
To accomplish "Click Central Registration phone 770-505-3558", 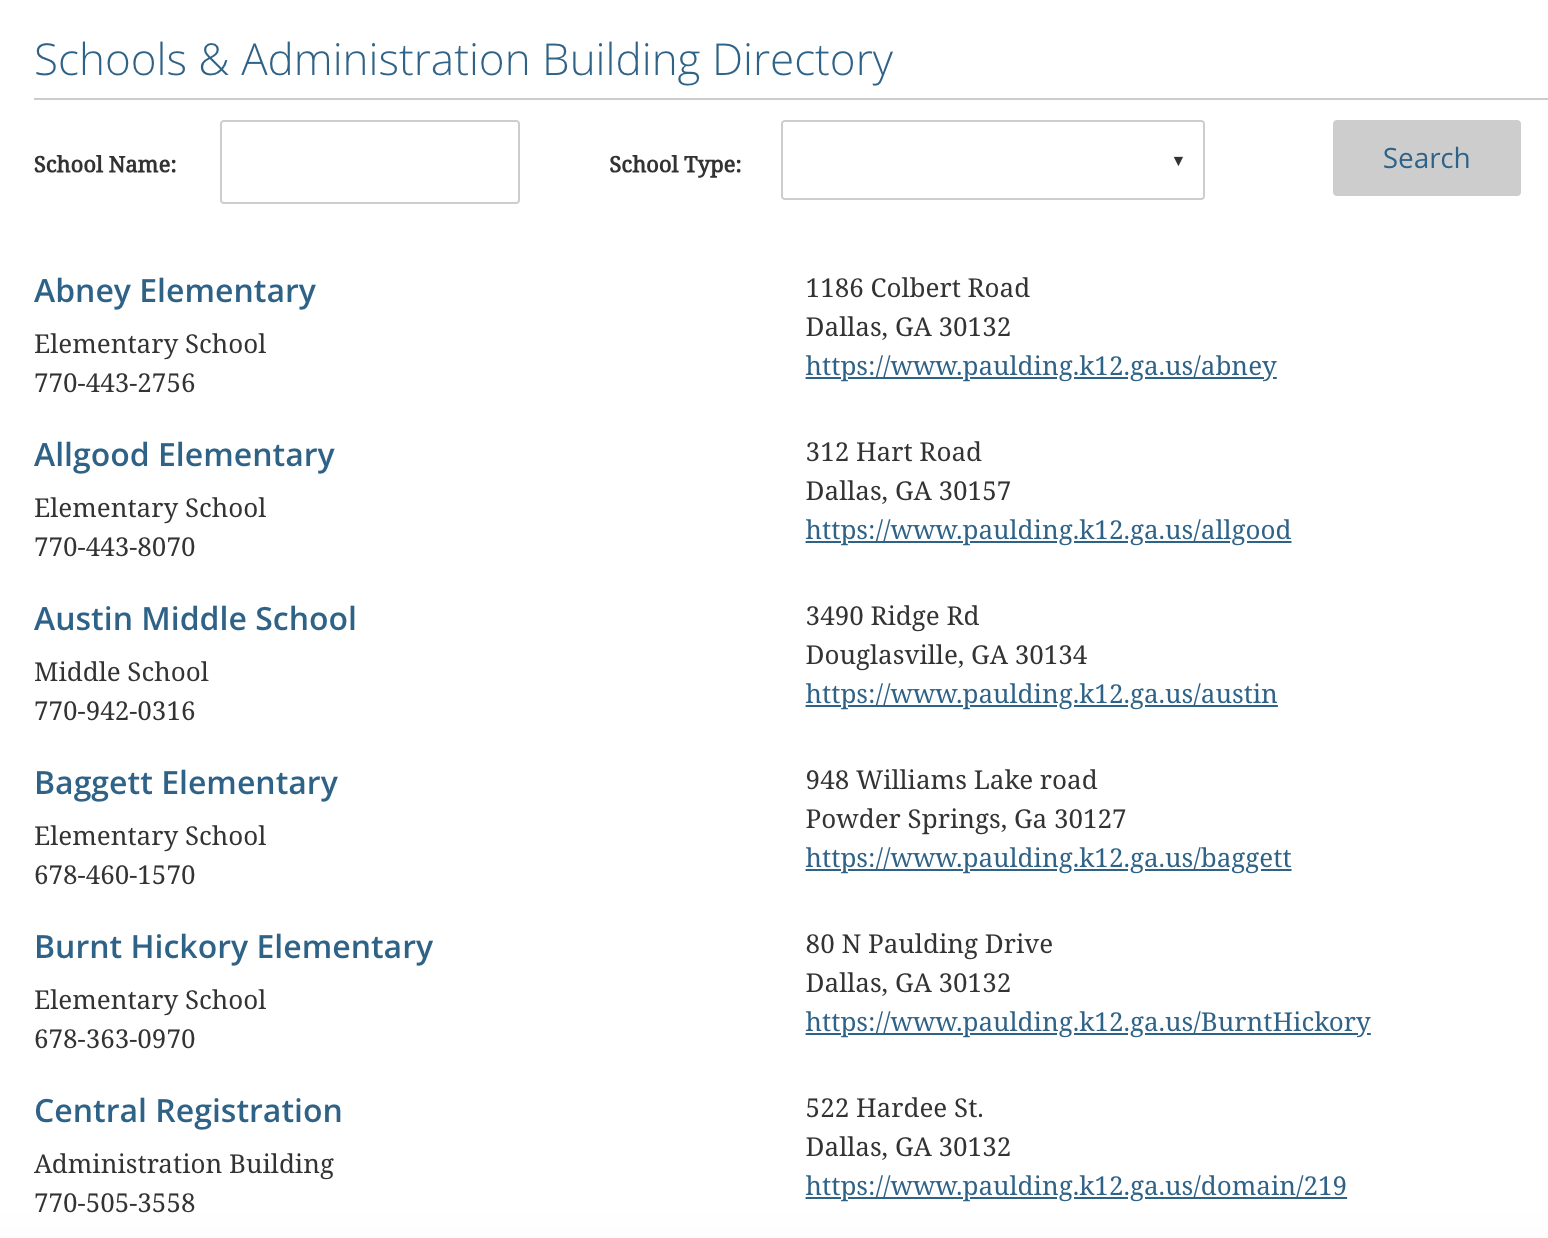I will (115, 1203).
